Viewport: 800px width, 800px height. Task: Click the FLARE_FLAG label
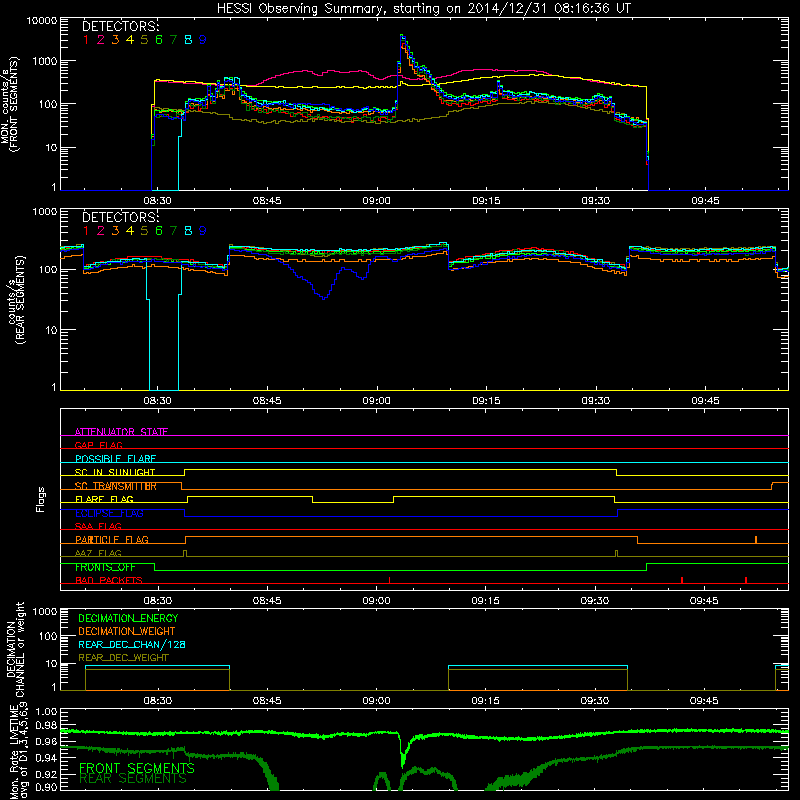(104, 499)
